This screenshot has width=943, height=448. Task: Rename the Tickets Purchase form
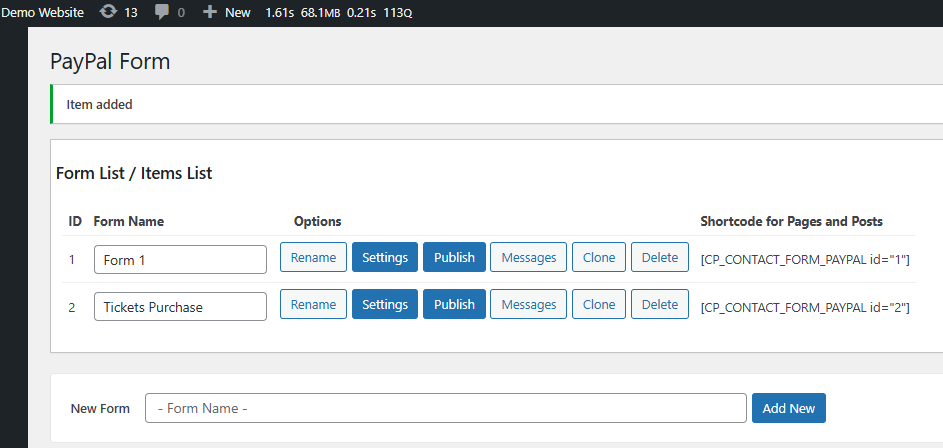point(313,304)
